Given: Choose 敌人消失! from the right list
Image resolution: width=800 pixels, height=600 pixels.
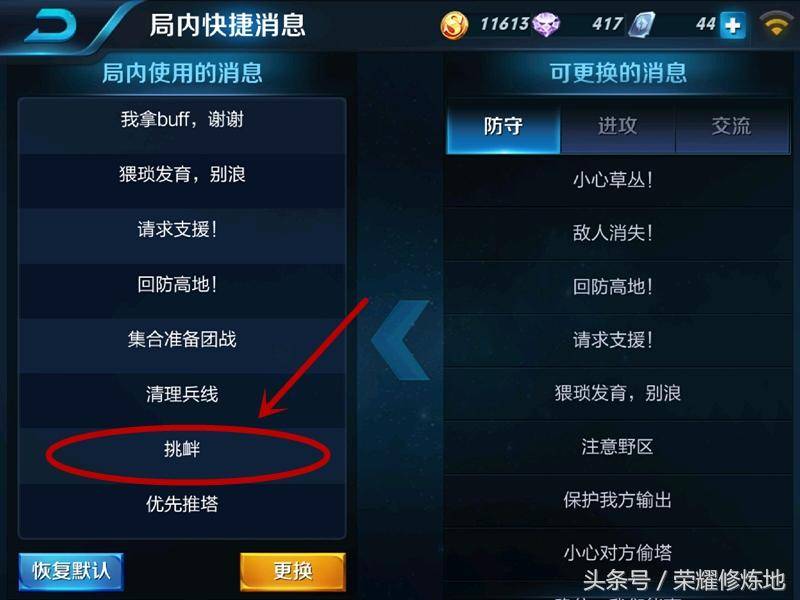Looking at the screenshot, I should 617,233.
